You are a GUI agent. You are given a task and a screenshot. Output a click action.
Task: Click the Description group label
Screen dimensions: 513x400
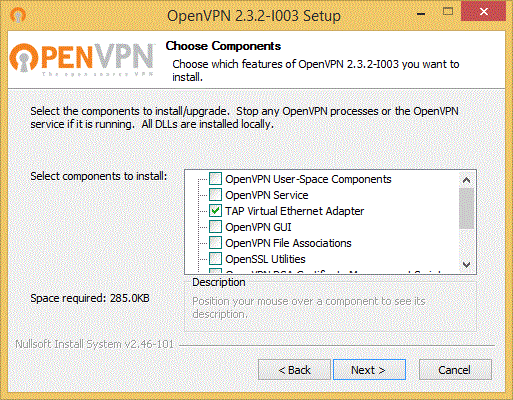click(219, 282)
